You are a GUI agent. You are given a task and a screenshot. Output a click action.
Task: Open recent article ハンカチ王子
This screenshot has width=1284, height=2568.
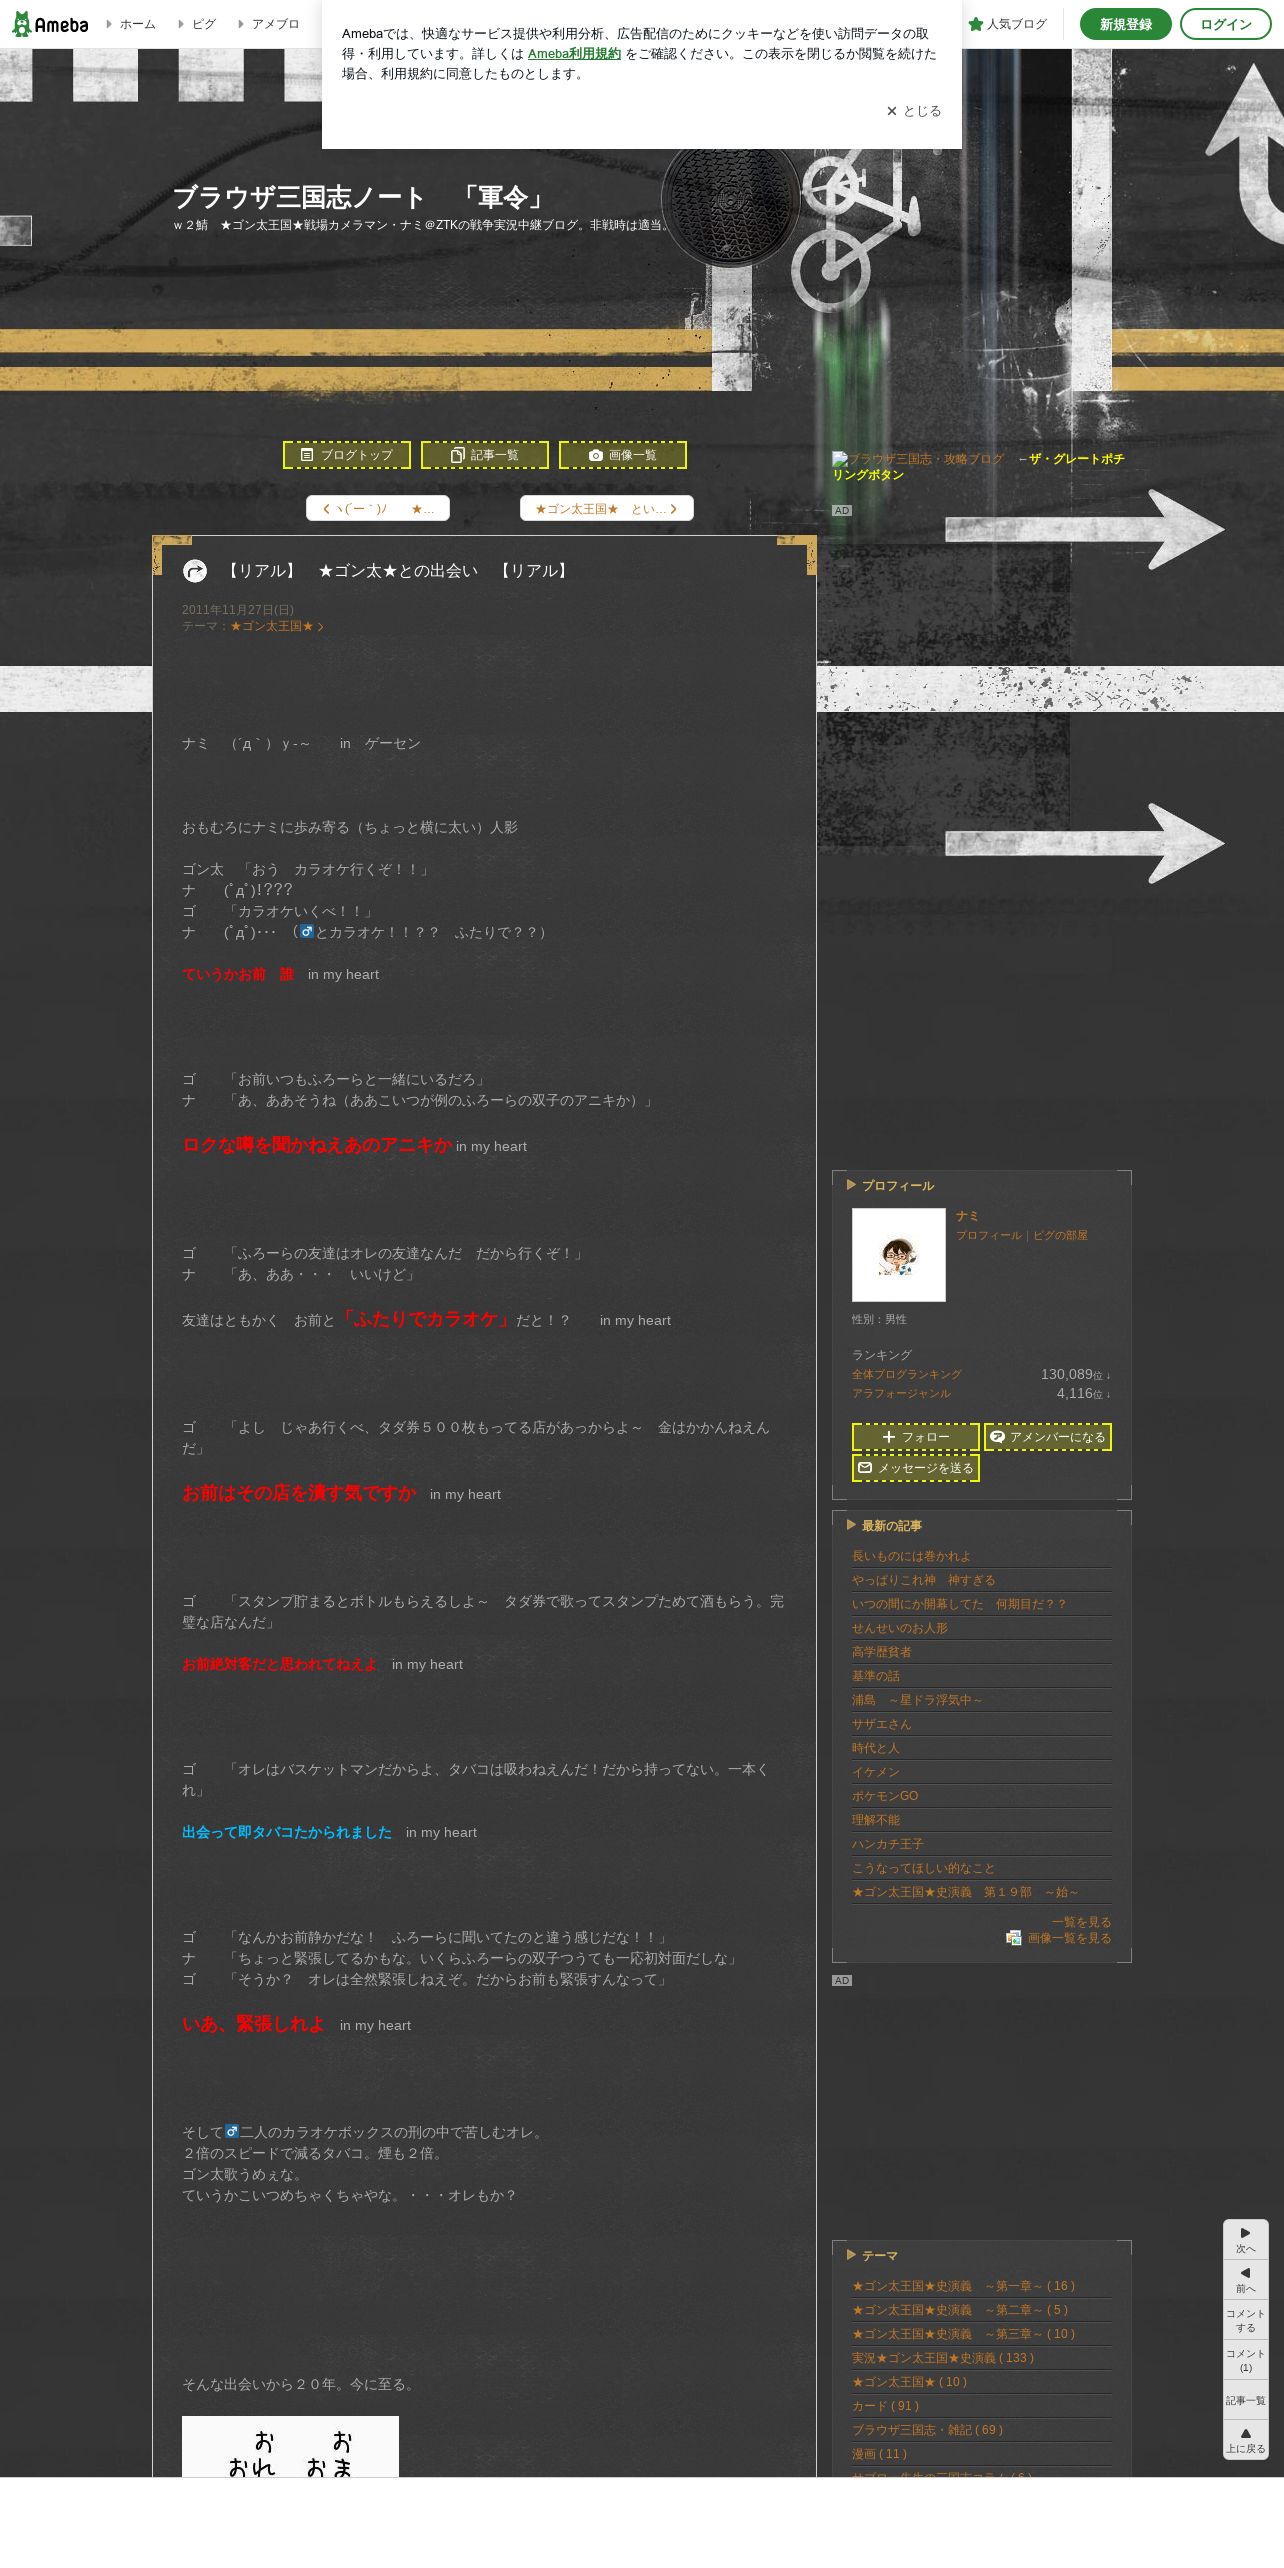(x=888, y=1844)
